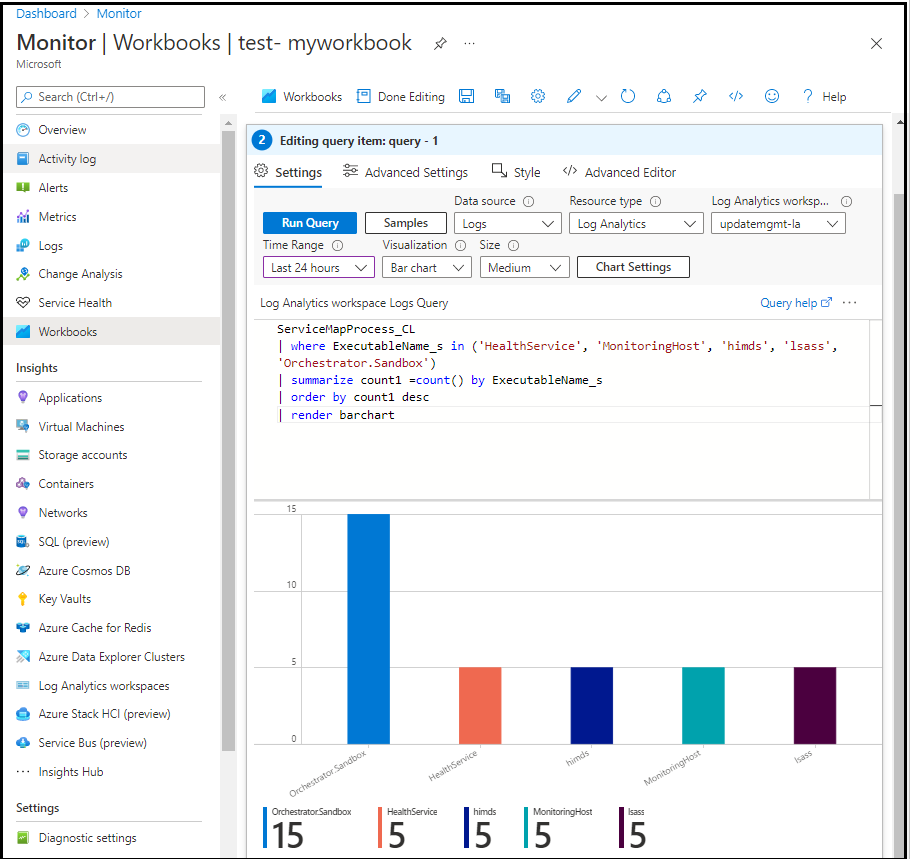Select the pencil Edit icon on the toolbar

pyautogui.click(x=572, y=96)
